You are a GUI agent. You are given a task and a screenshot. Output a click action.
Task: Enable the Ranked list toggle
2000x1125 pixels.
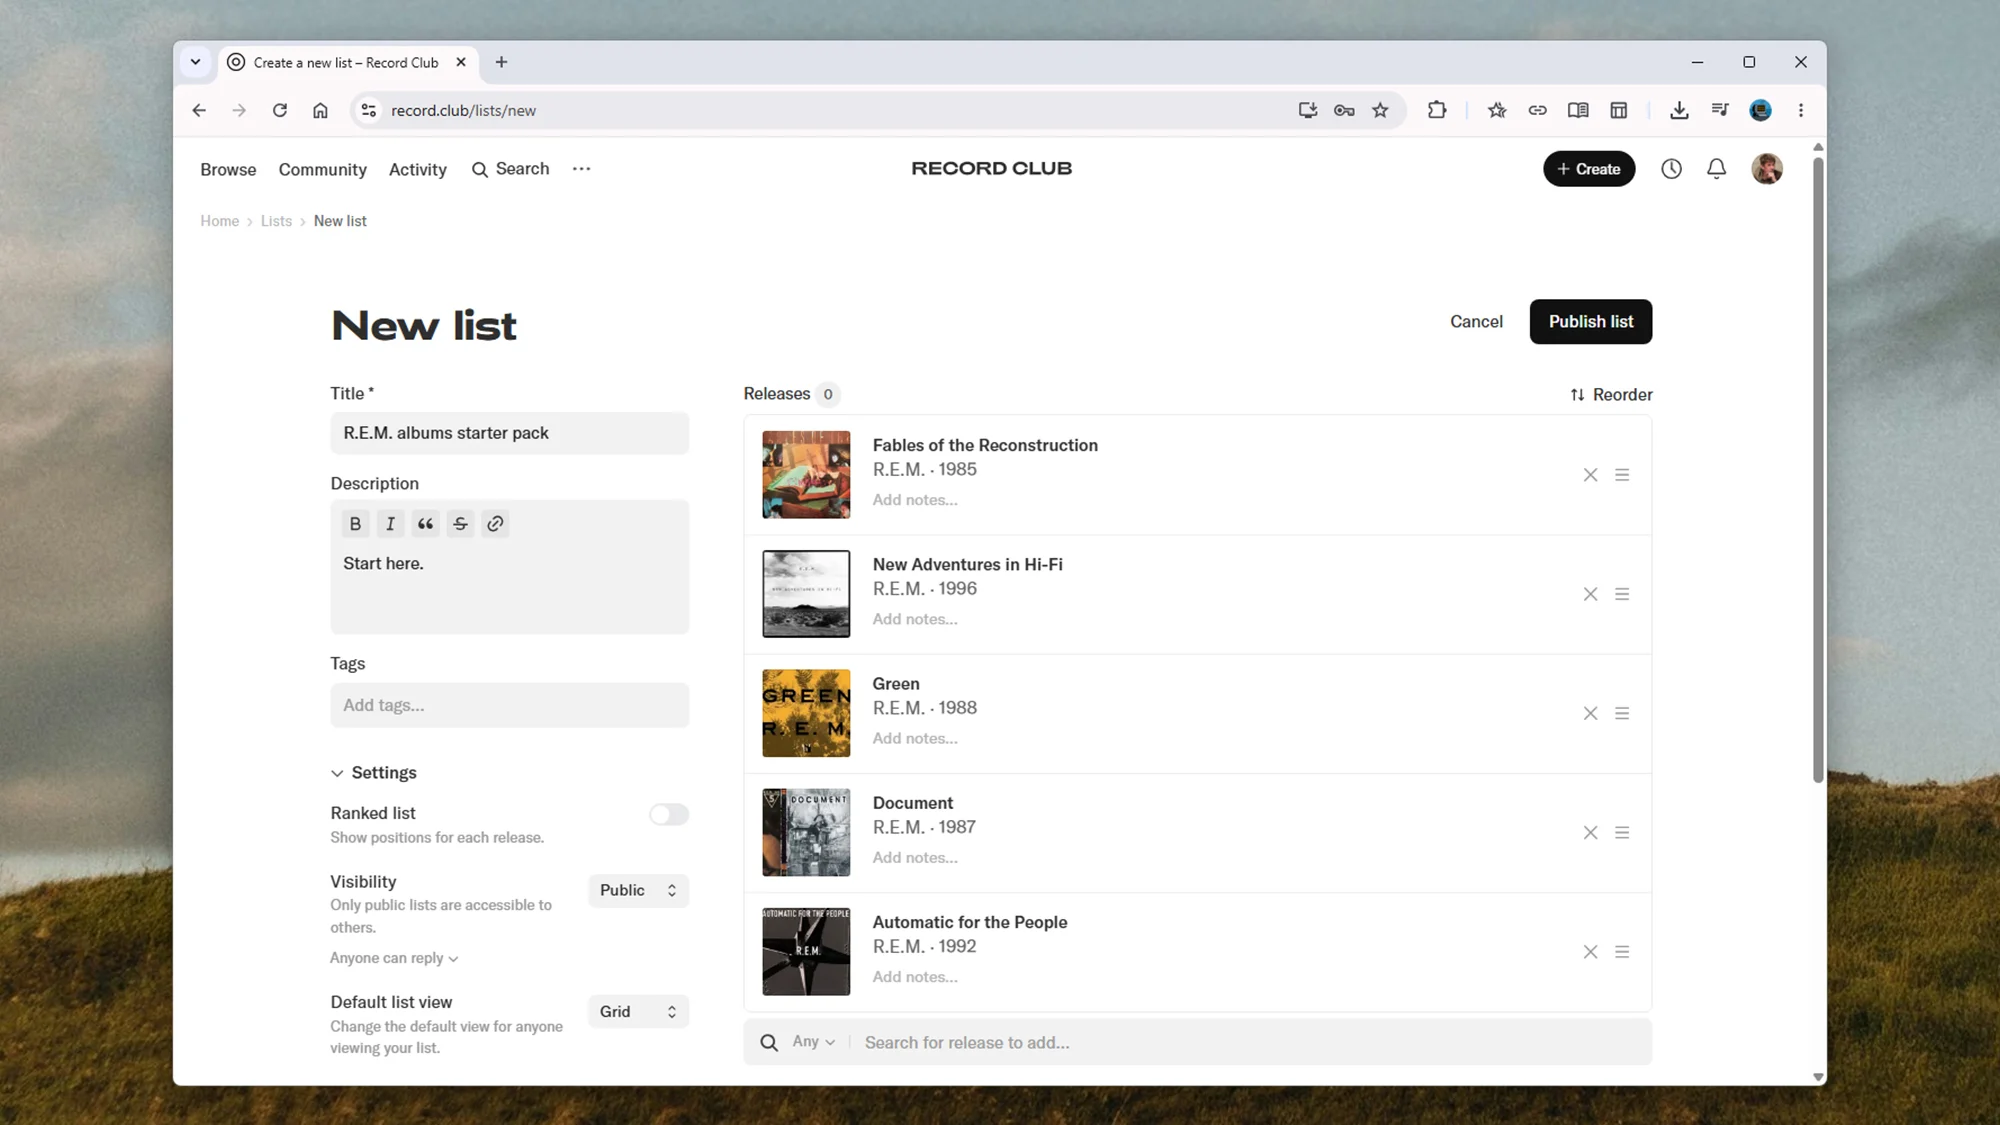click(669, 815)
